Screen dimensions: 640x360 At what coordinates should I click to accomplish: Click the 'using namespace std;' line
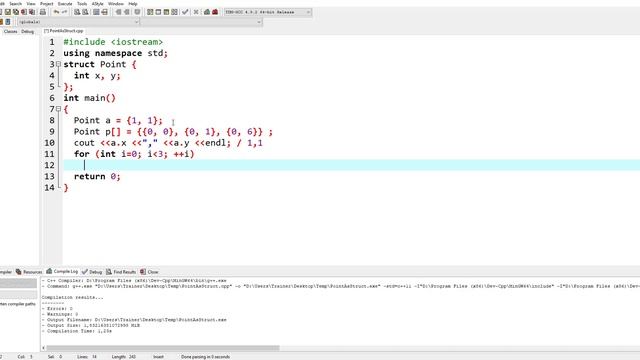[x=116, y=53]
